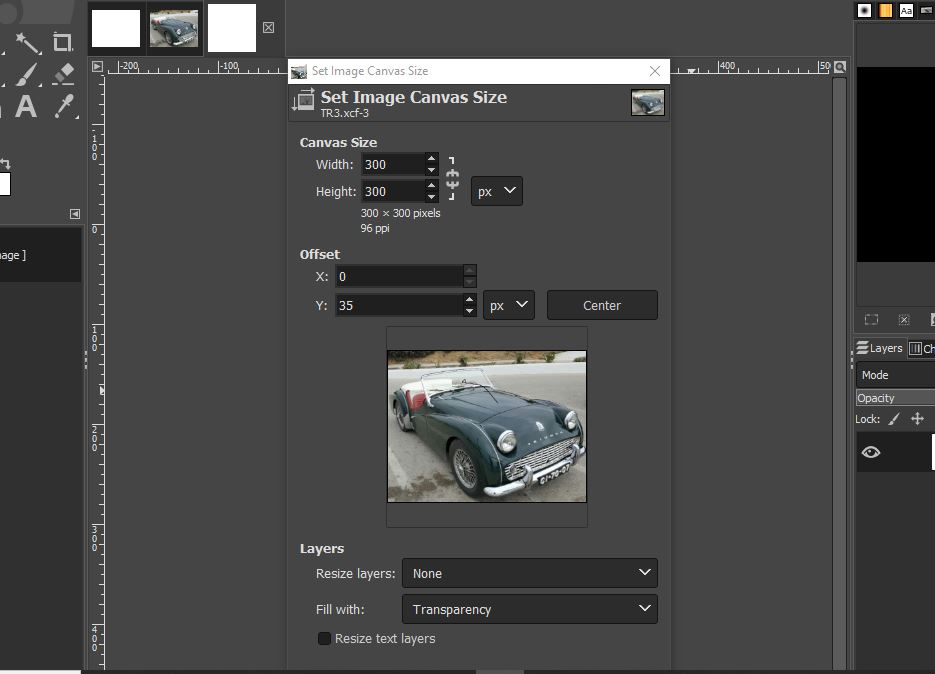
Task: Select the Text tool letter A
Action: tap(26, 107)
